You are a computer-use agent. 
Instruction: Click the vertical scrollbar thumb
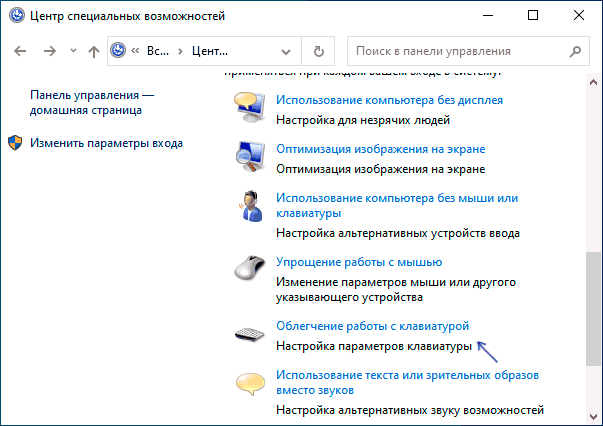click(x=593, y=309)
